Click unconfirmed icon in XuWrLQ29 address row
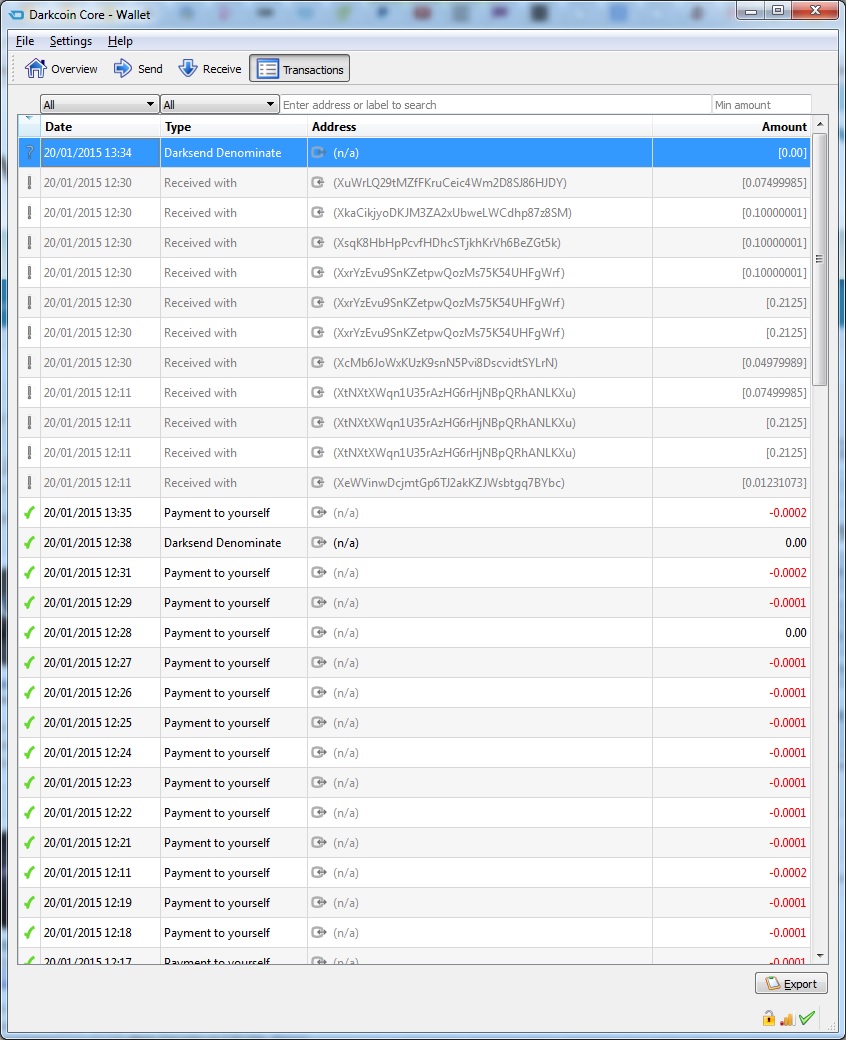Viewport: 846px width, 1040px height. click(x=29, y=183)
